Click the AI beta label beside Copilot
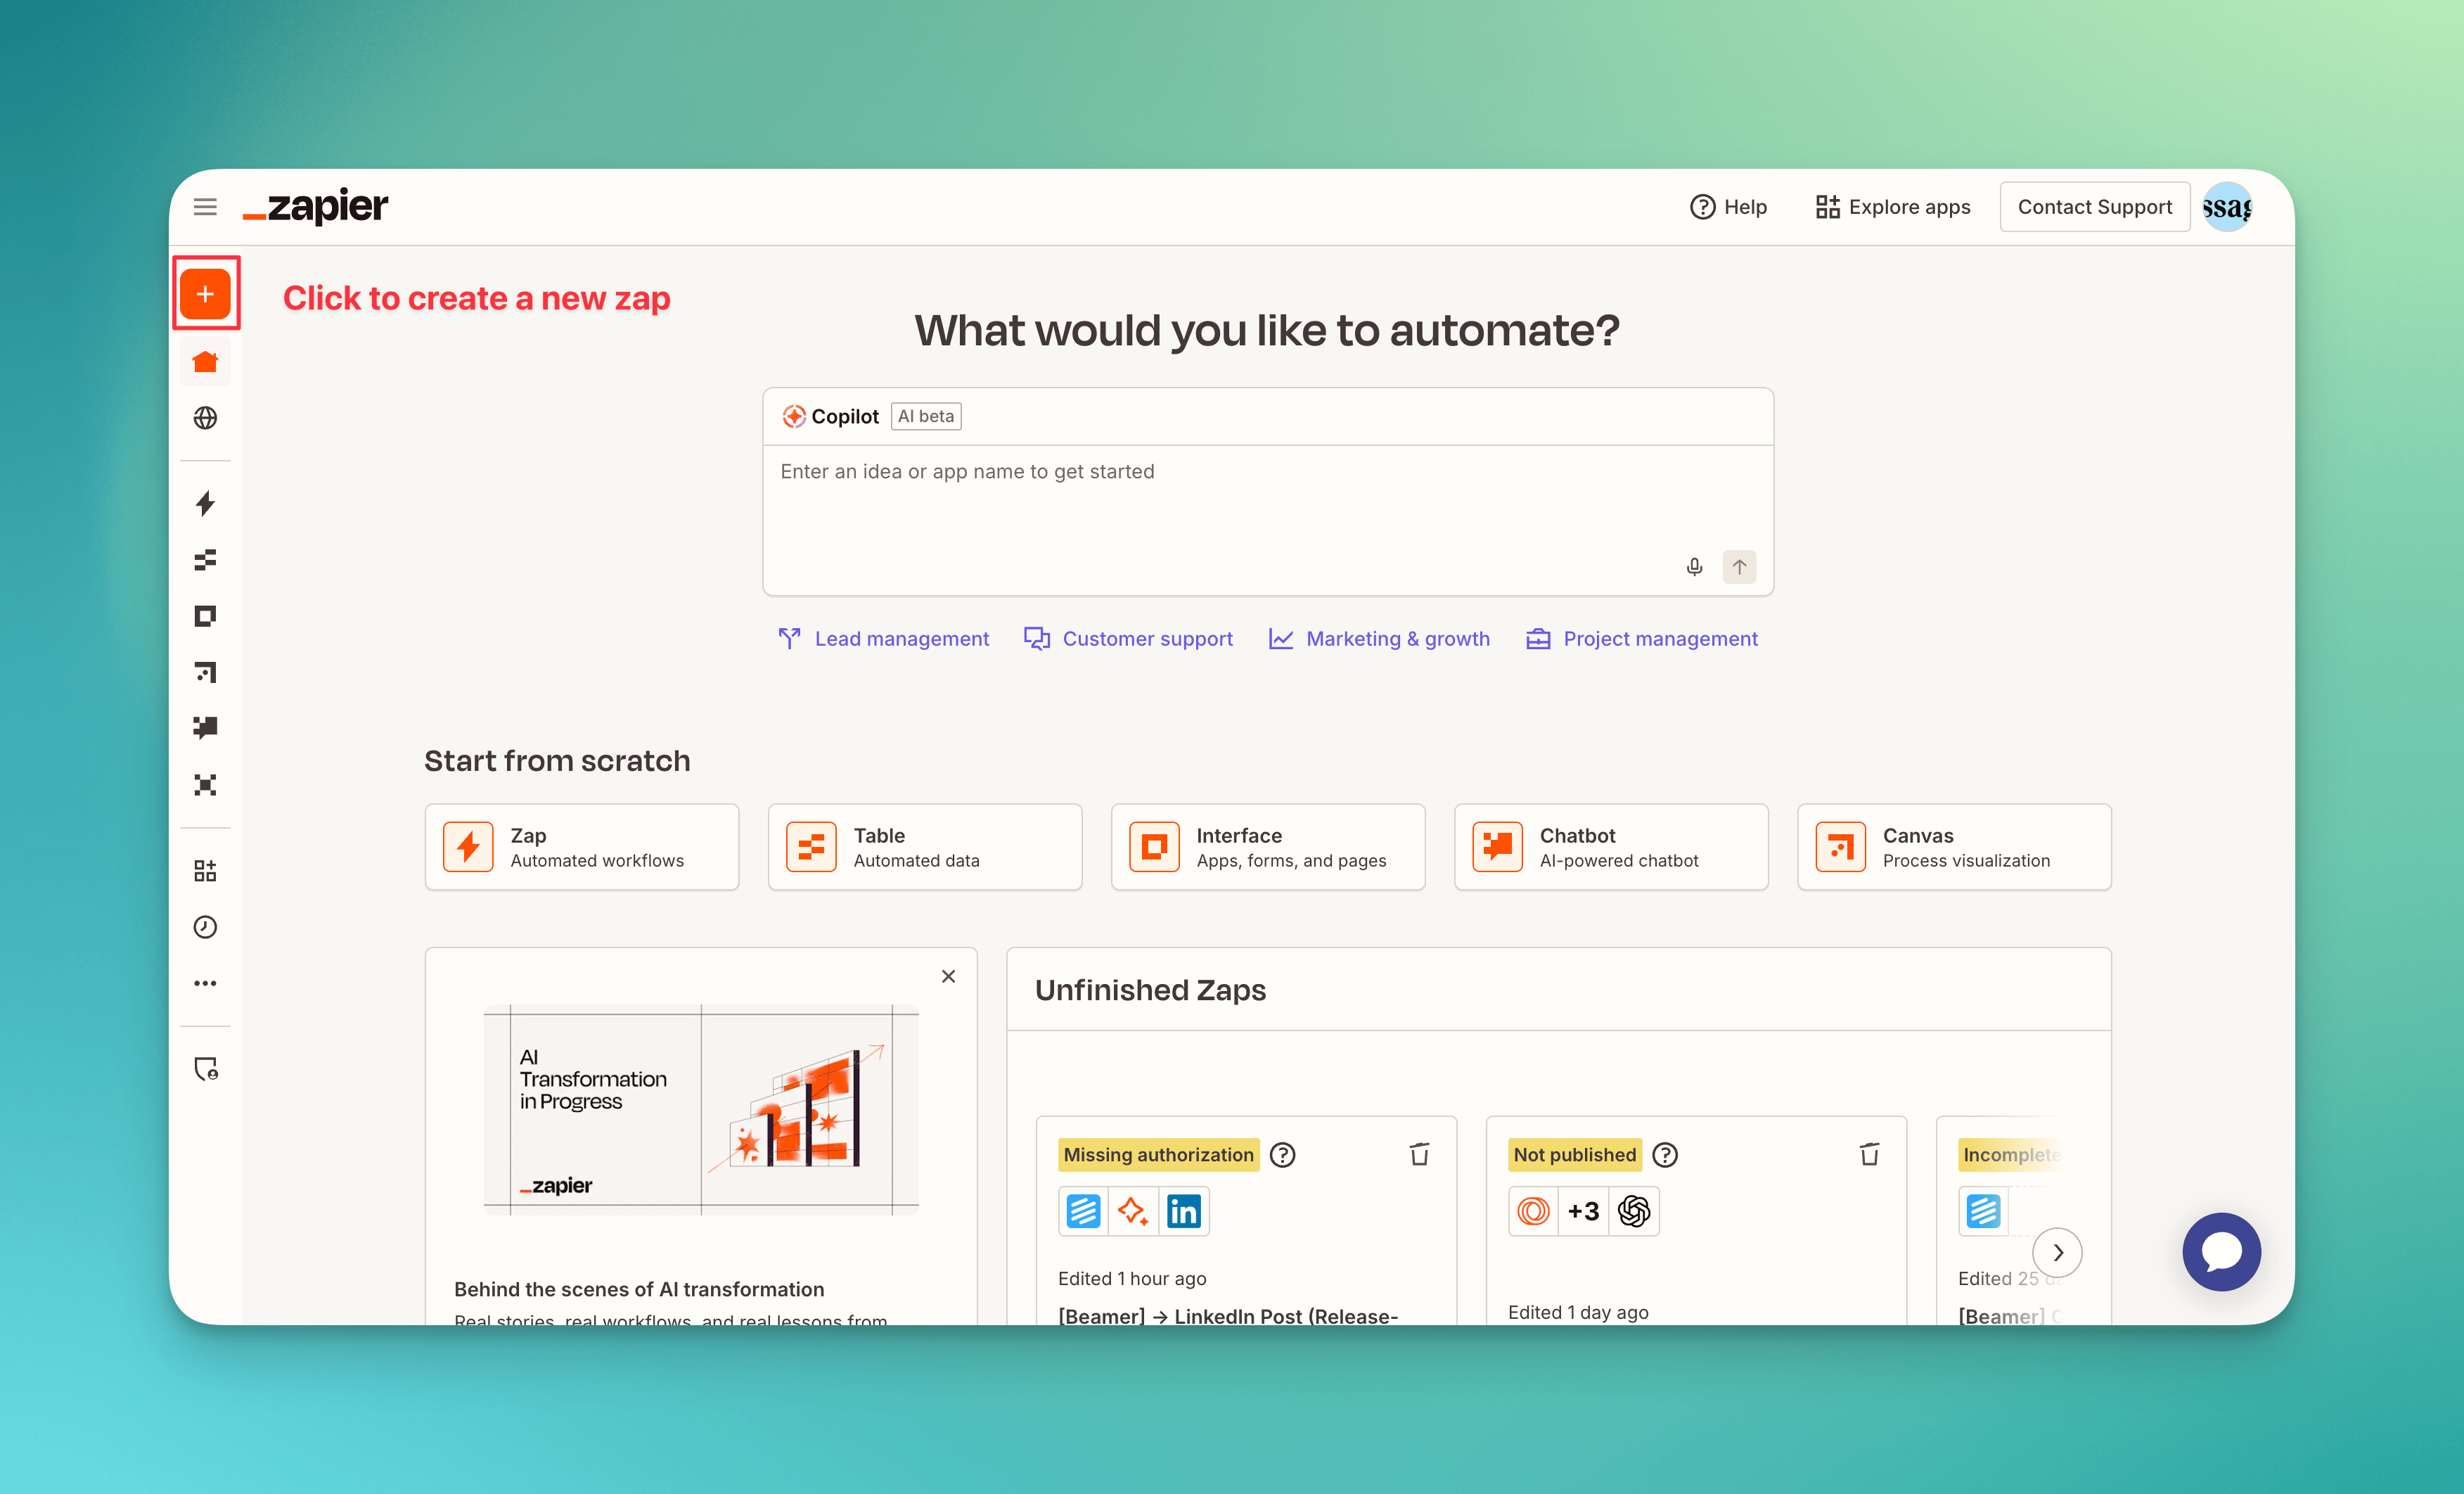Screen dimensions: 2464x1494 926,416
